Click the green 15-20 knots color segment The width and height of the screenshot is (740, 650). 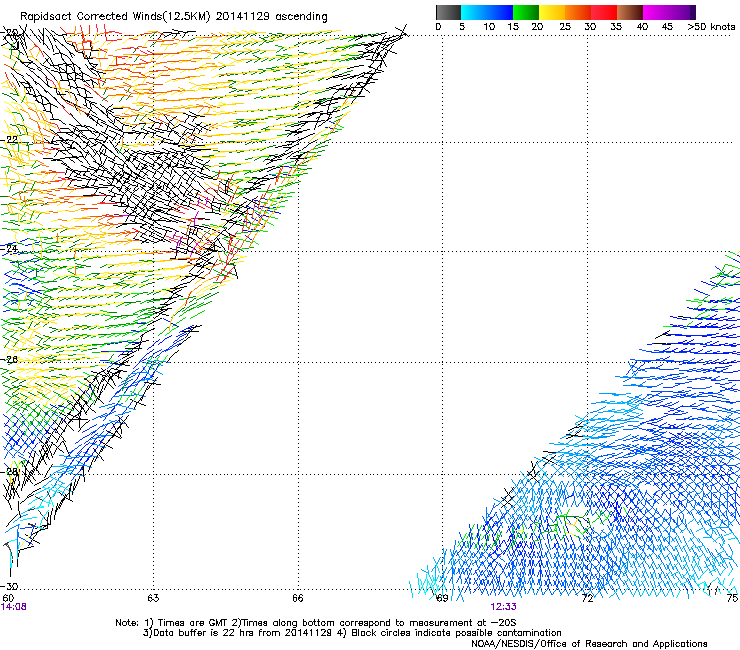click(526, 12)
